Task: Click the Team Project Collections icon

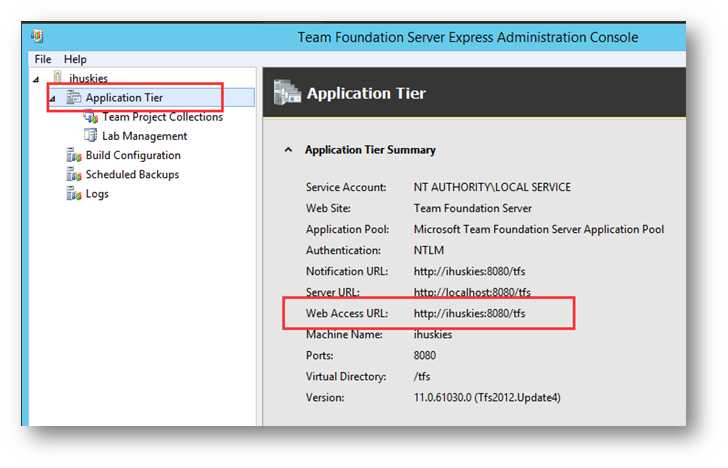Action: click(91, 117)
